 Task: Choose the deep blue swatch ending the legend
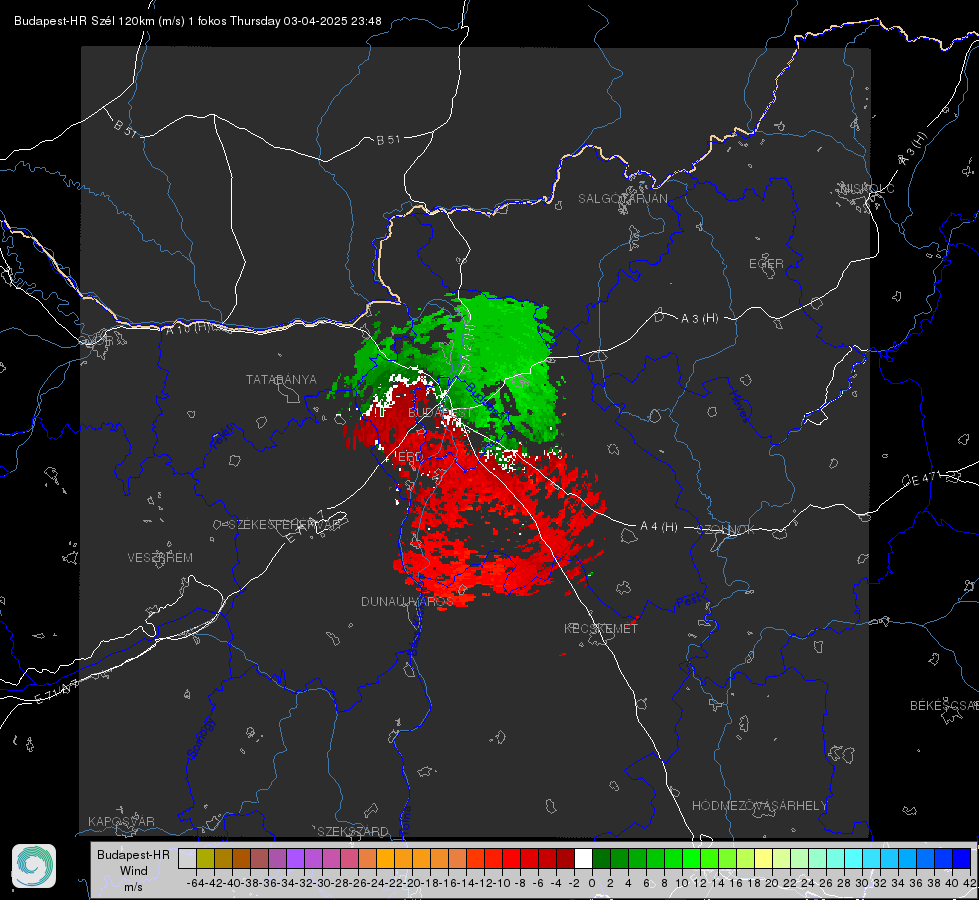click(962, 858)
